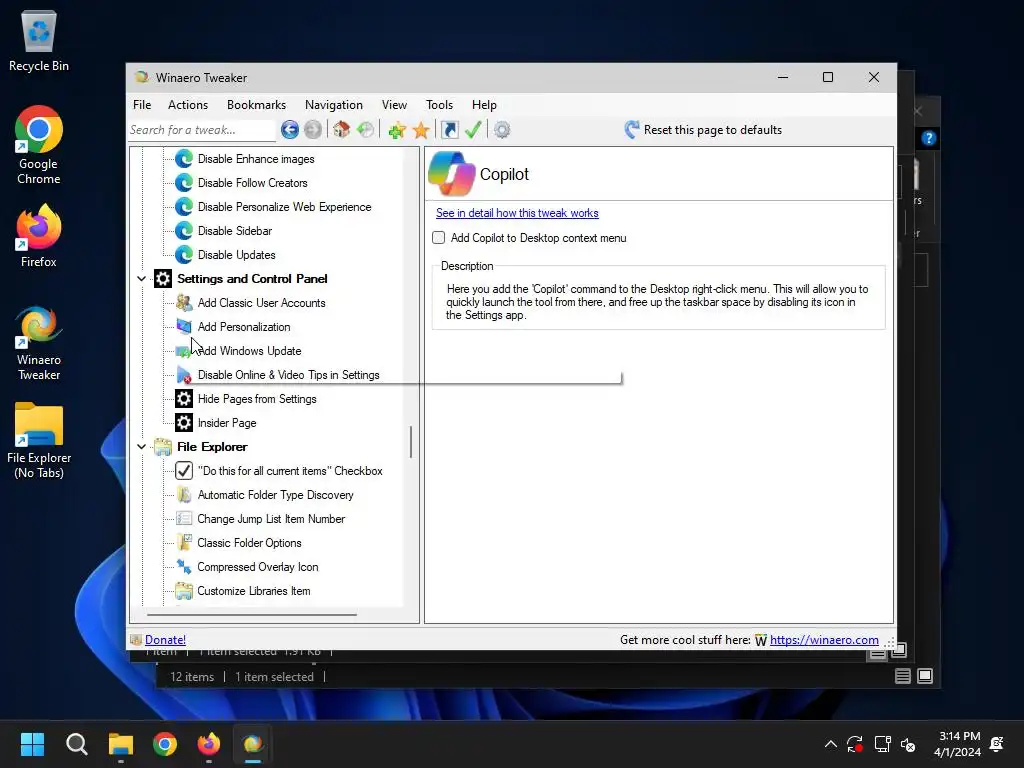This screenshot has height=768, width=1024.
Task: Open the notification bell icon
Action: [x=997, y=744]
